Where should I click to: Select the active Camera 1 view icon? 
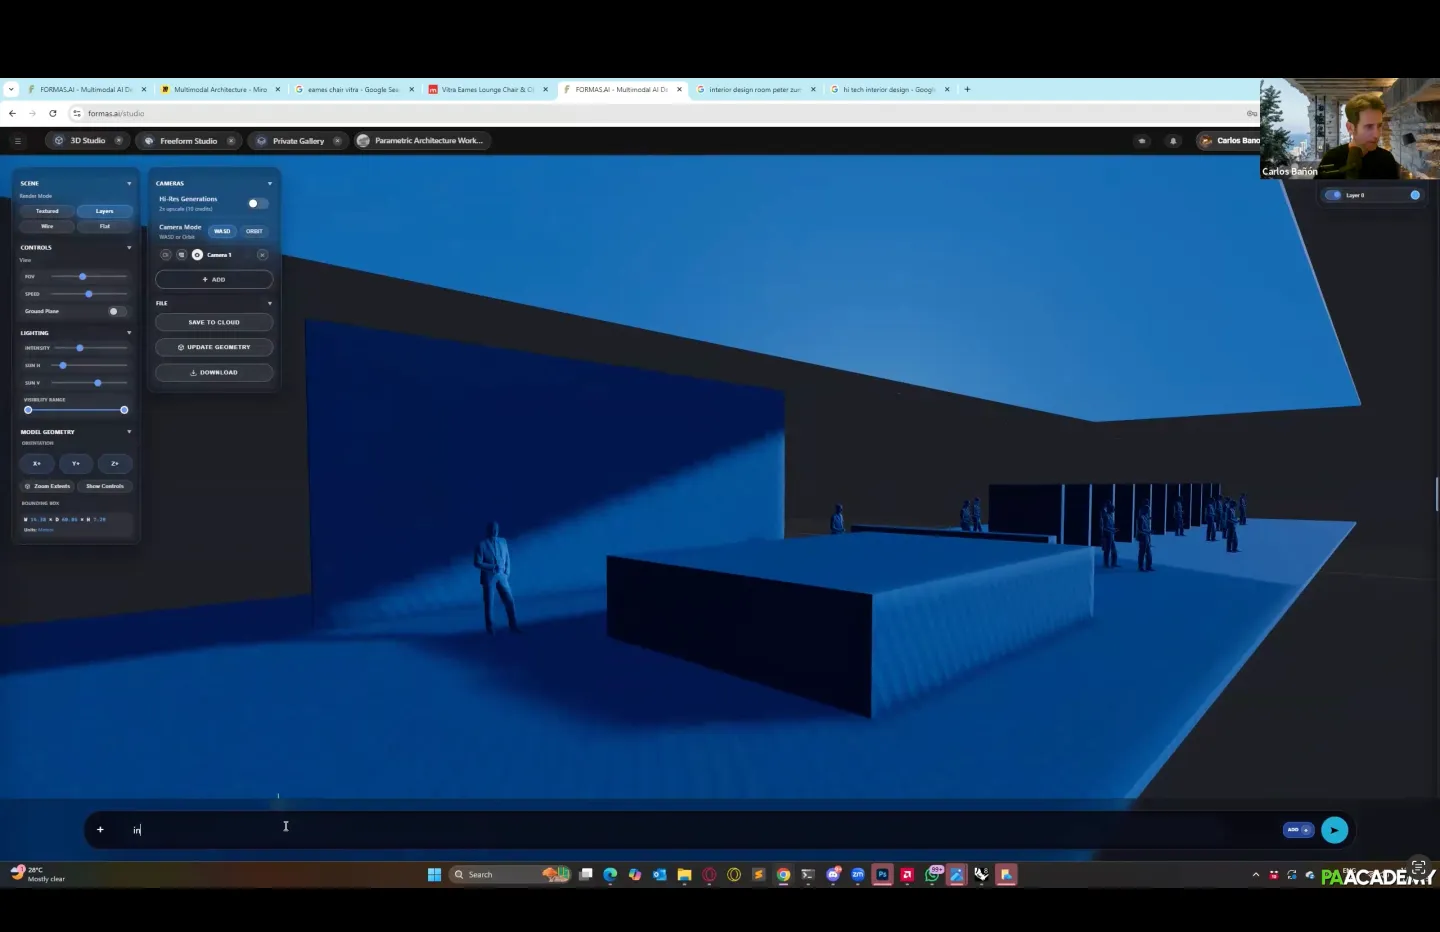pos(197,255)
